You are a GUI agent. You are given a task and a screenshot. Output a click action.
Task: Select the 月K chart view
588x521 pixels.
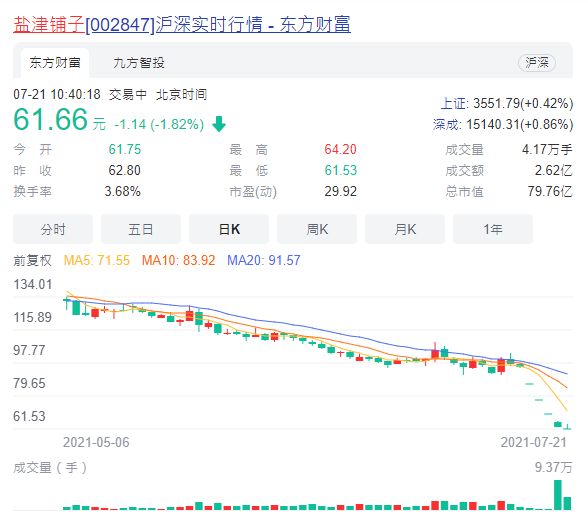coord(405,229)
